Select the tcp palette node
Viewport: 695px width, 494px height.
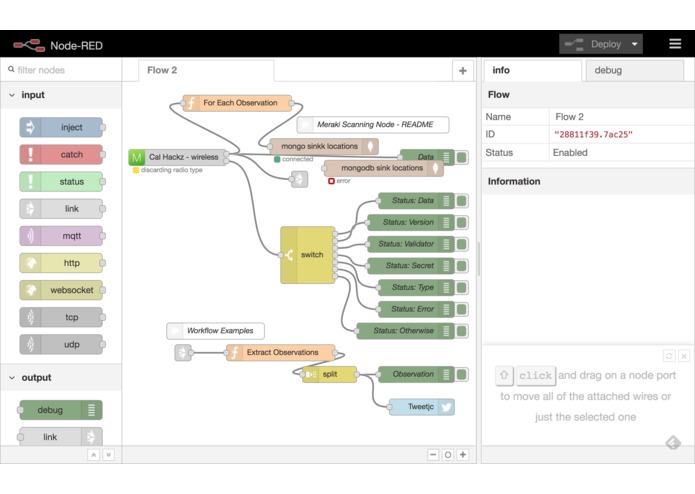(x=61, y=317)
